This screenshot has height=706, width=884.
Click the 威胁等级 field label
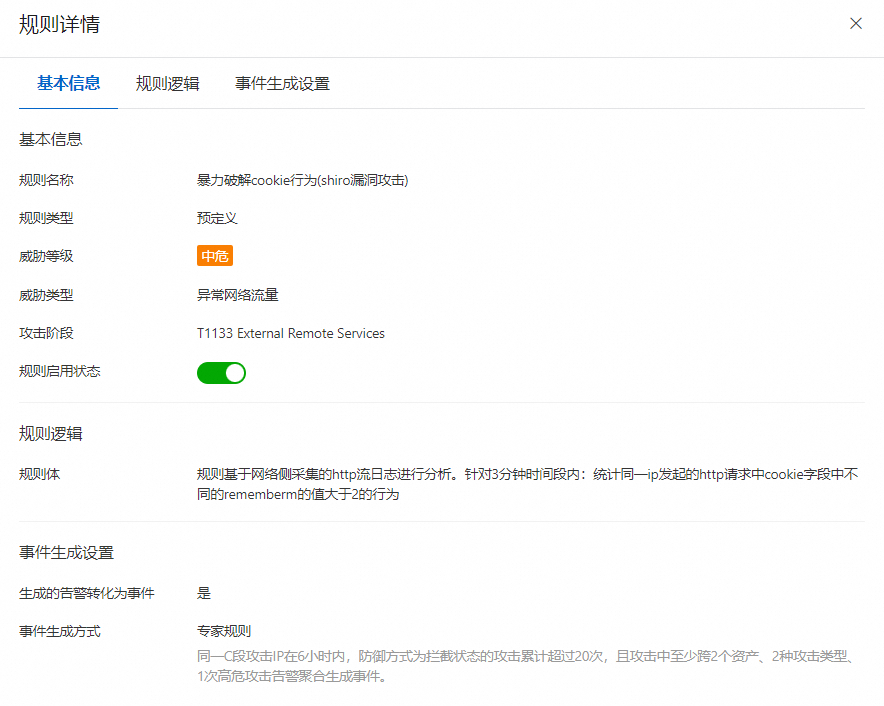click(46, 257)
